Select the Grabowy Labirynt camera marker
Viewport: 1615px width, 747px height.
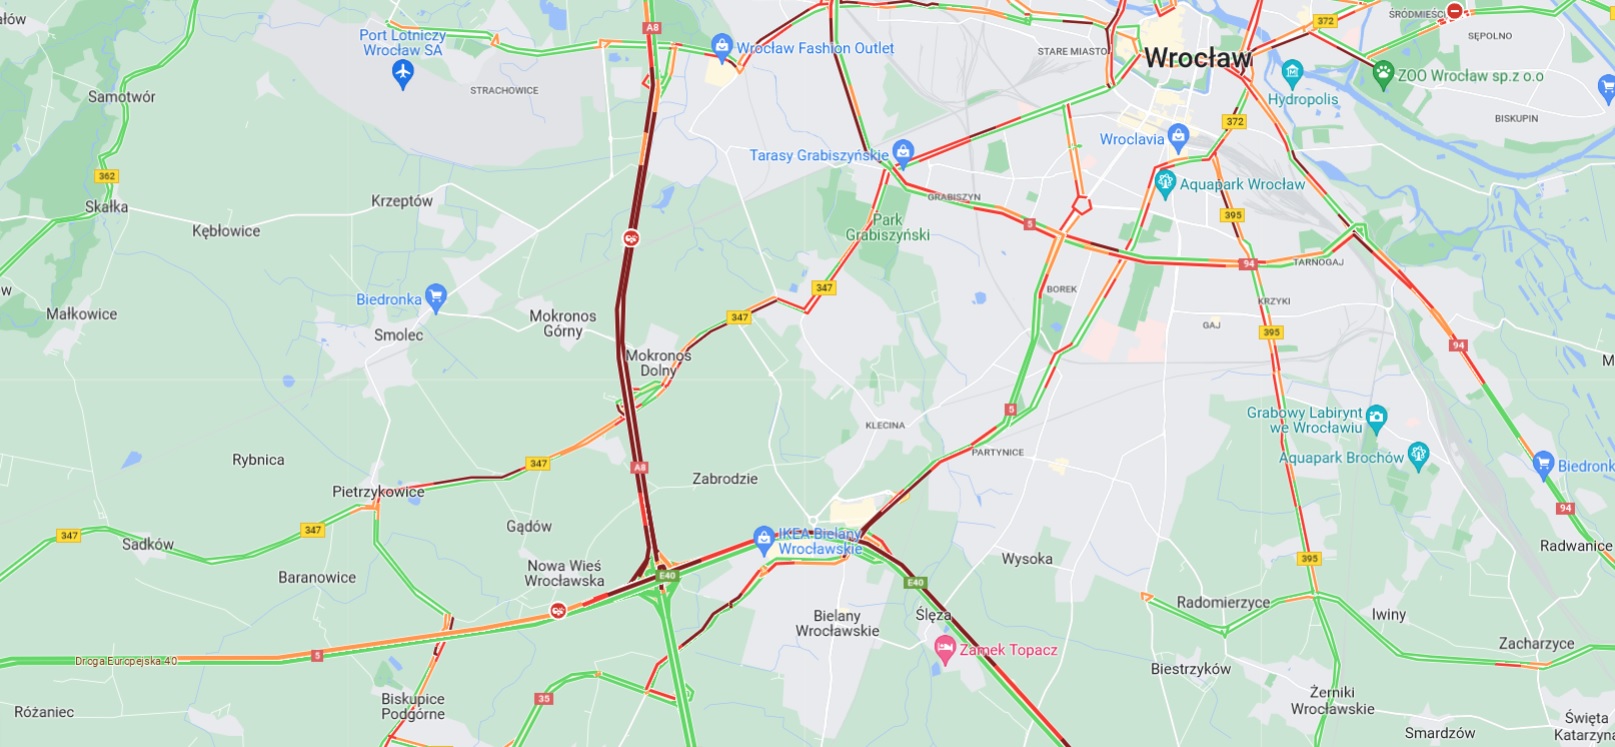tap(1377, 417)
